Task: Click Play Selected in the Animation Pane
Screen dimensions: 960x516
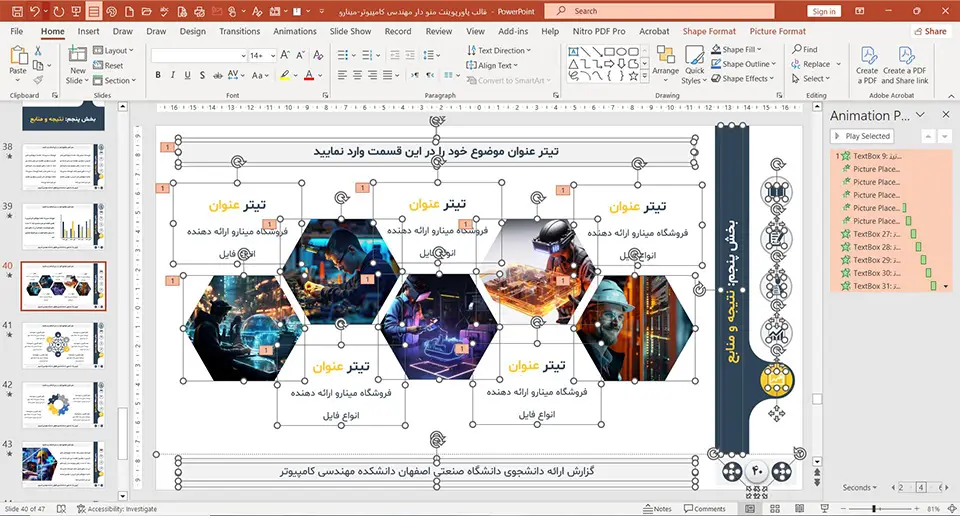Action: pyautogui.click(x=862, y=136)
